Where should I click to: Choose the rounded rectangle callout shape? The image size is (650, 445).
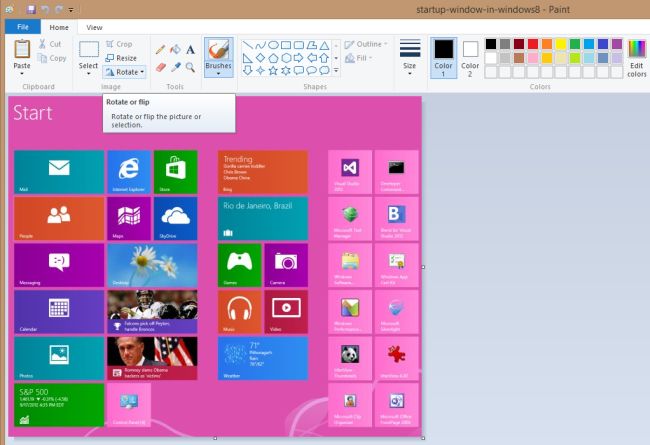[299, 71]
